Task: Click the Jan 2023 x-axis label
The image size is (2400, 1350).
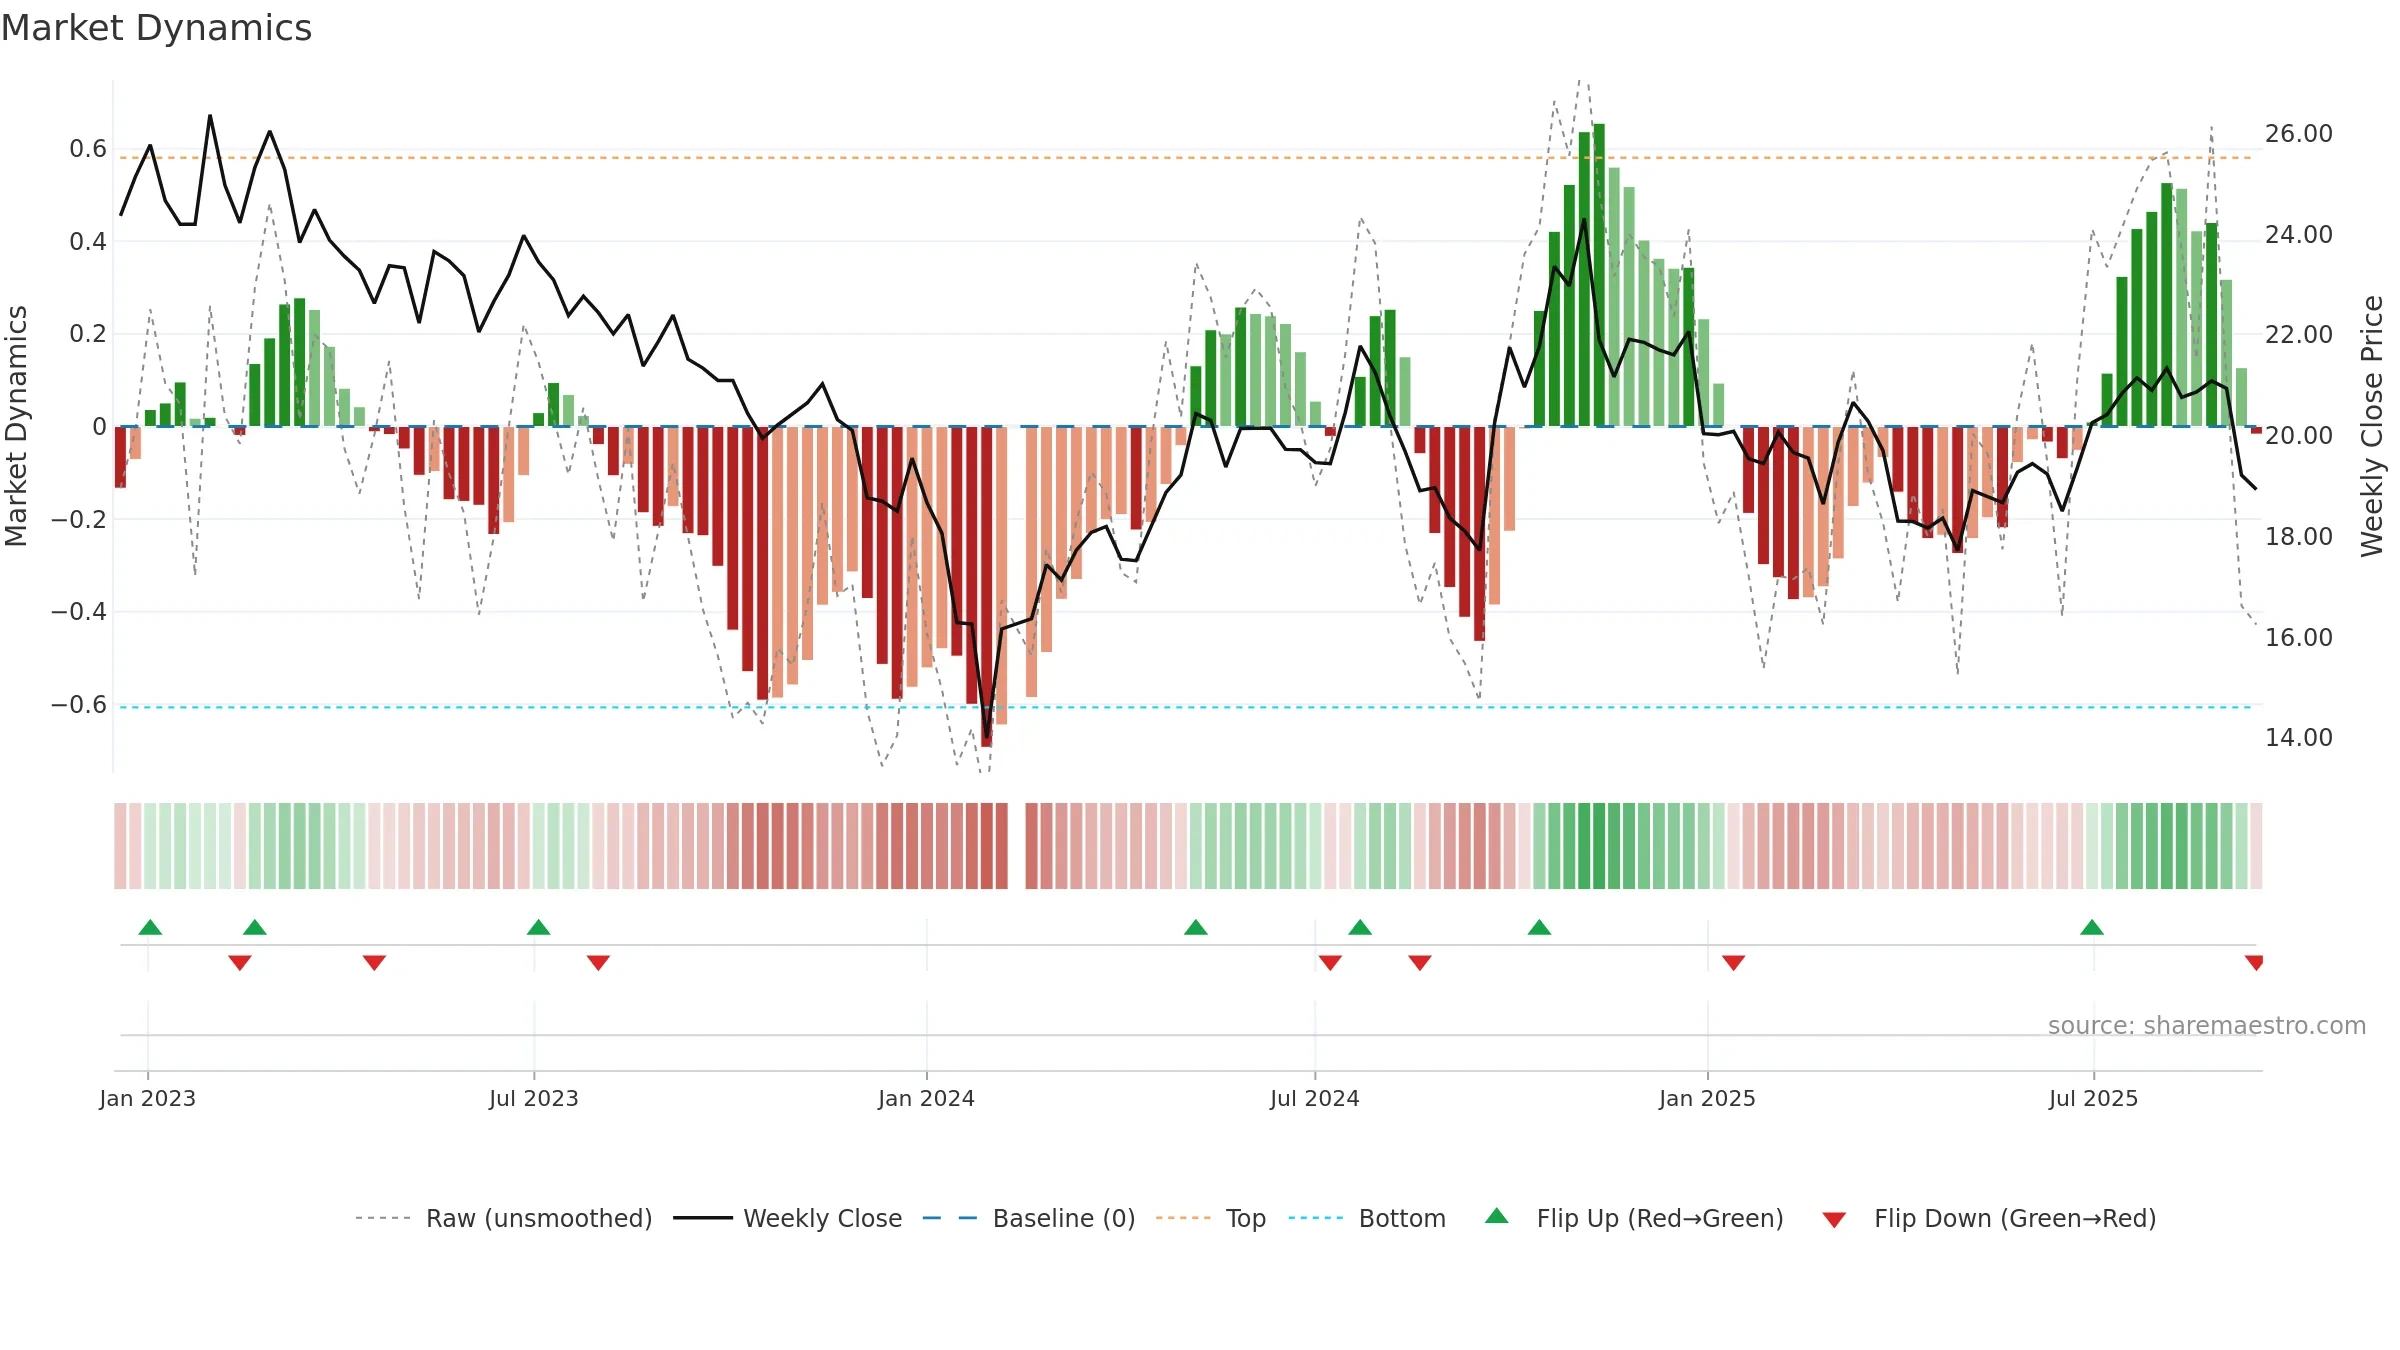Action: [x=148, y=1099]
